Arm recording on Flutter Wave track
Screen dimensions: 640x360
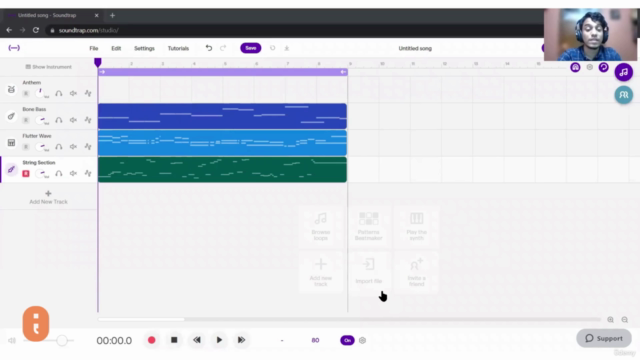coord(26,147)
